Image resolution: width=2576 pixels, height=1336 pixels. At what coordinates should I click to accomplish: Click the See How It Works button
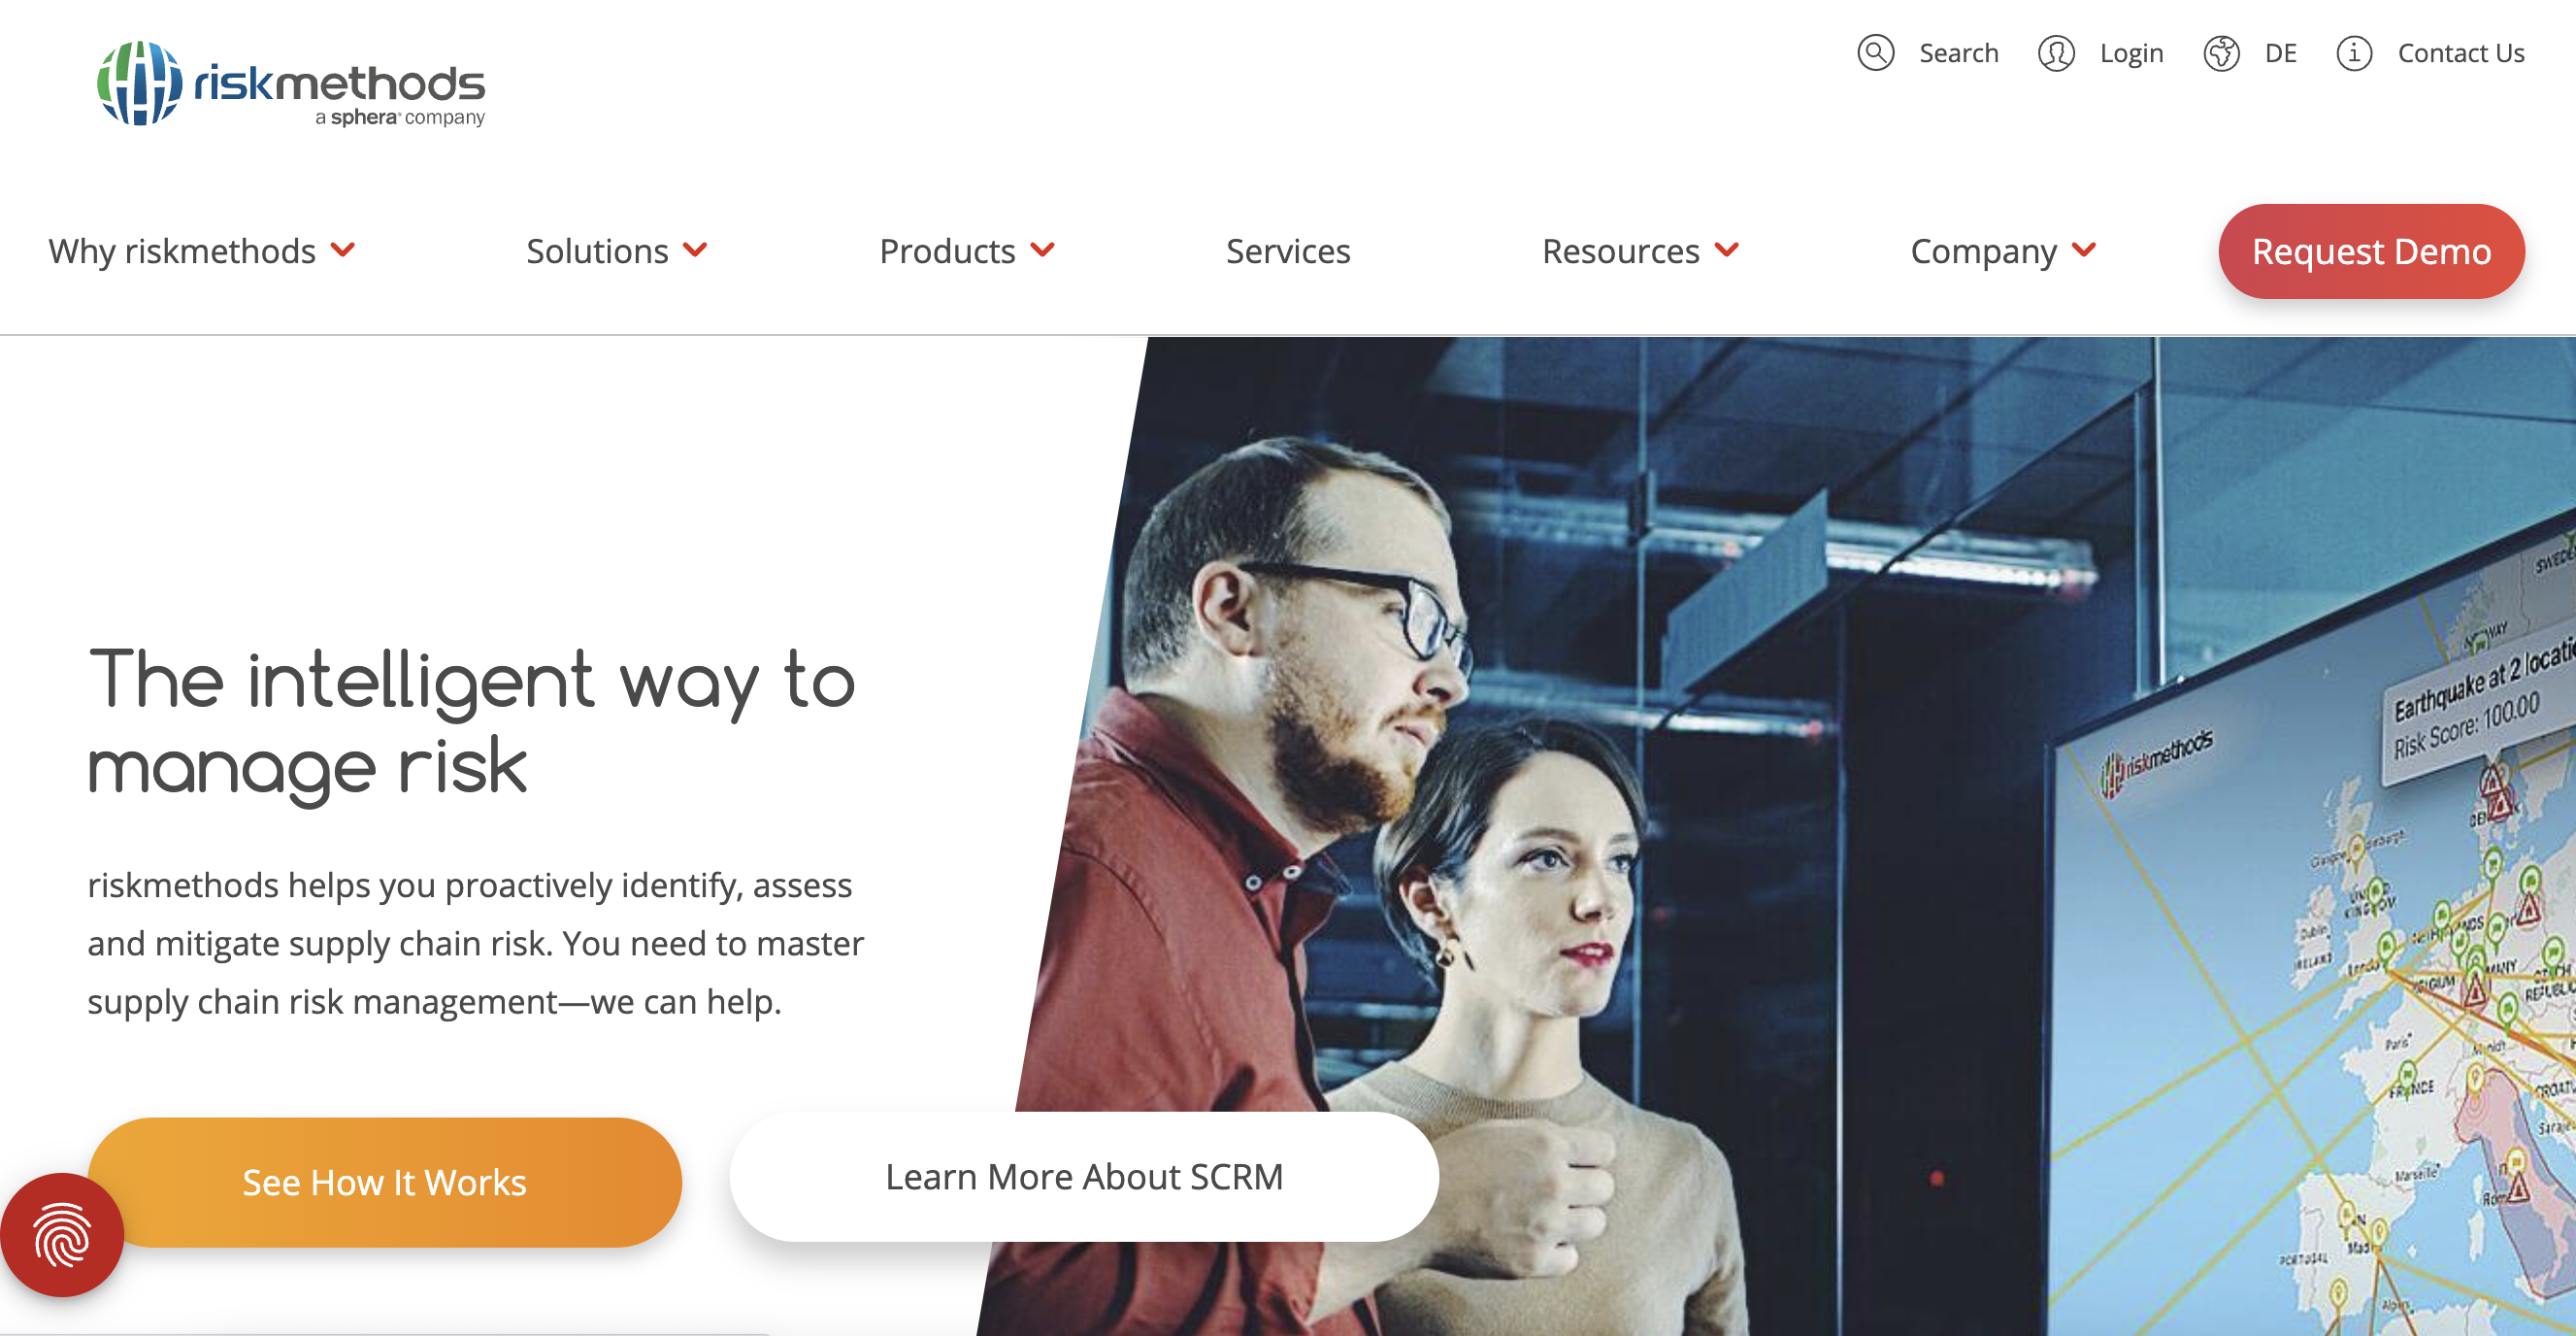pos(385,1182)
